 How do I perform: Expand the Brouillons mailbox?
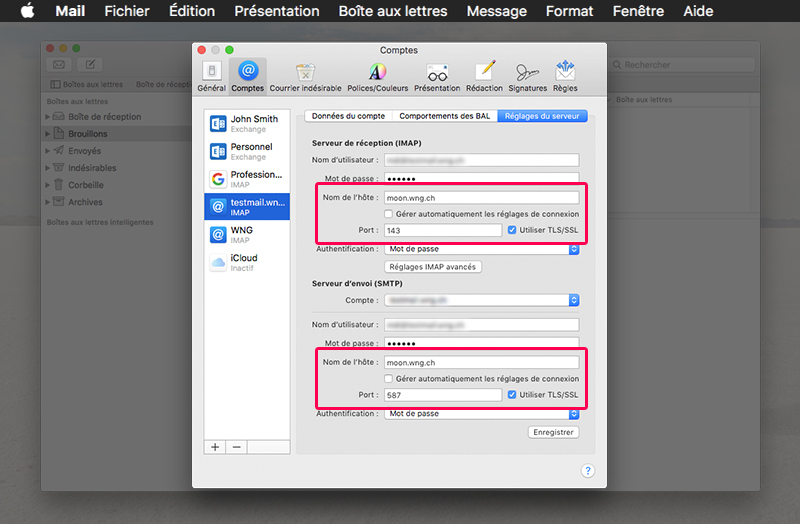point(47,134)
